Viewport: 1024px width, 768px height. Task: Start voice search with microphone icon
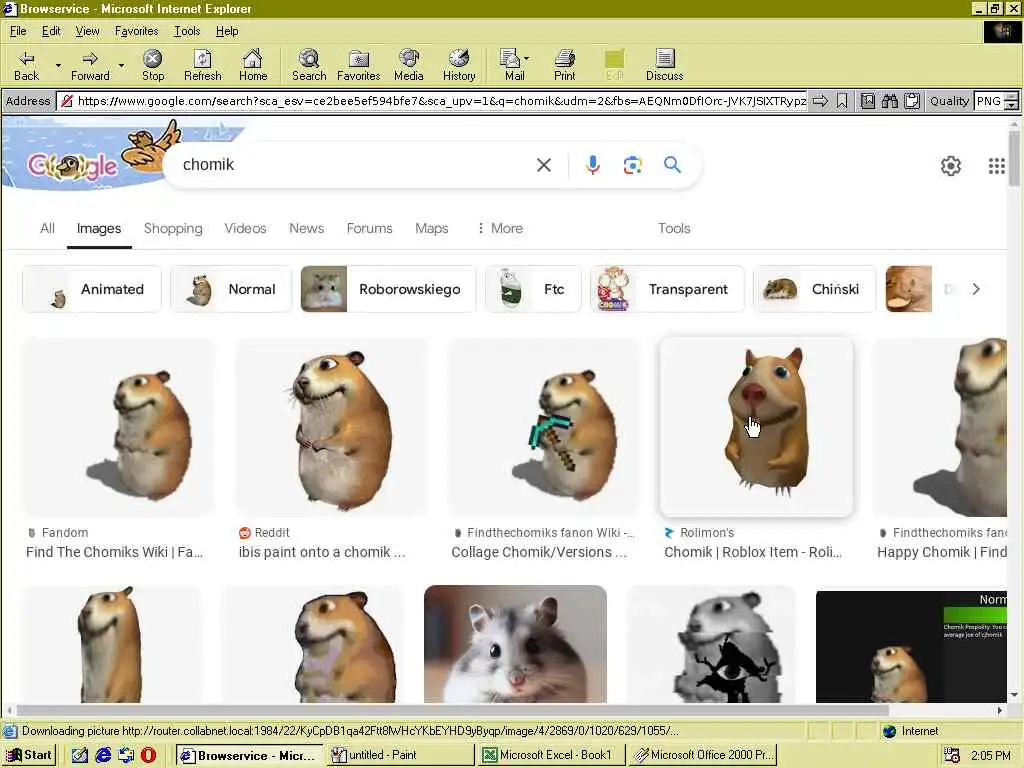[x=592, y=165]
